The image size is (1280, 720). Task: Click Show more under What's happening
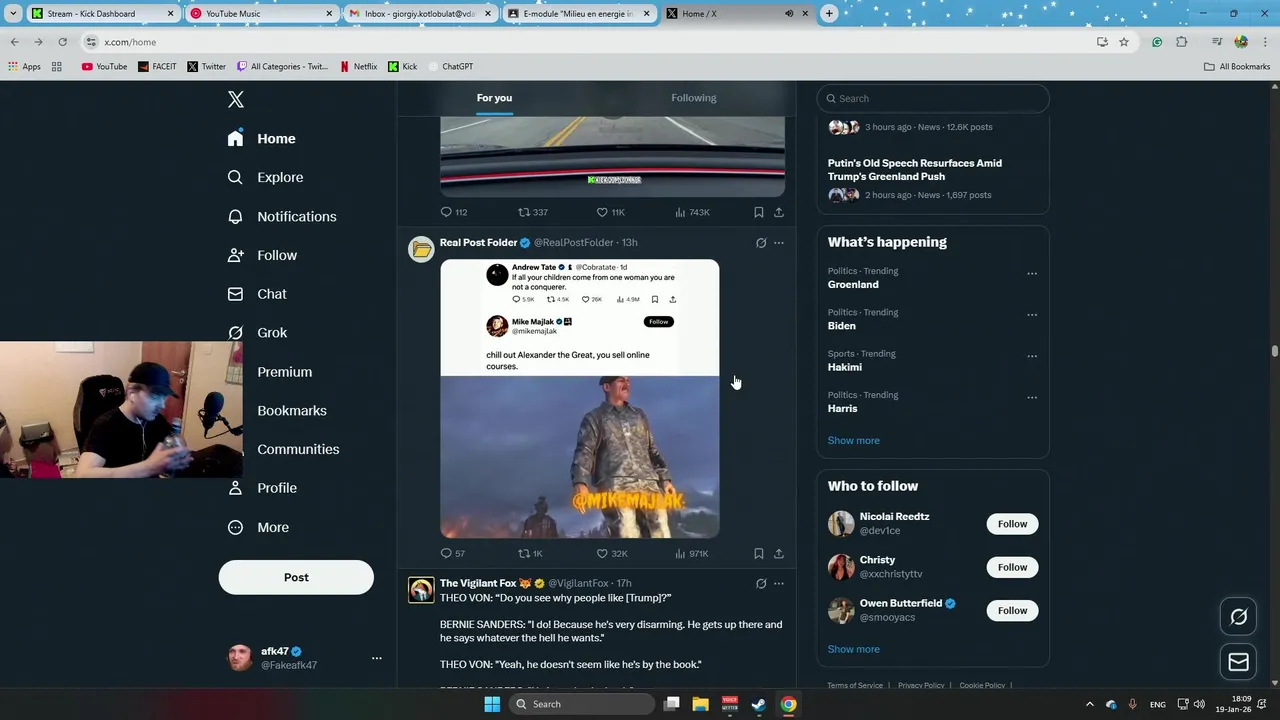click(853, 440)
